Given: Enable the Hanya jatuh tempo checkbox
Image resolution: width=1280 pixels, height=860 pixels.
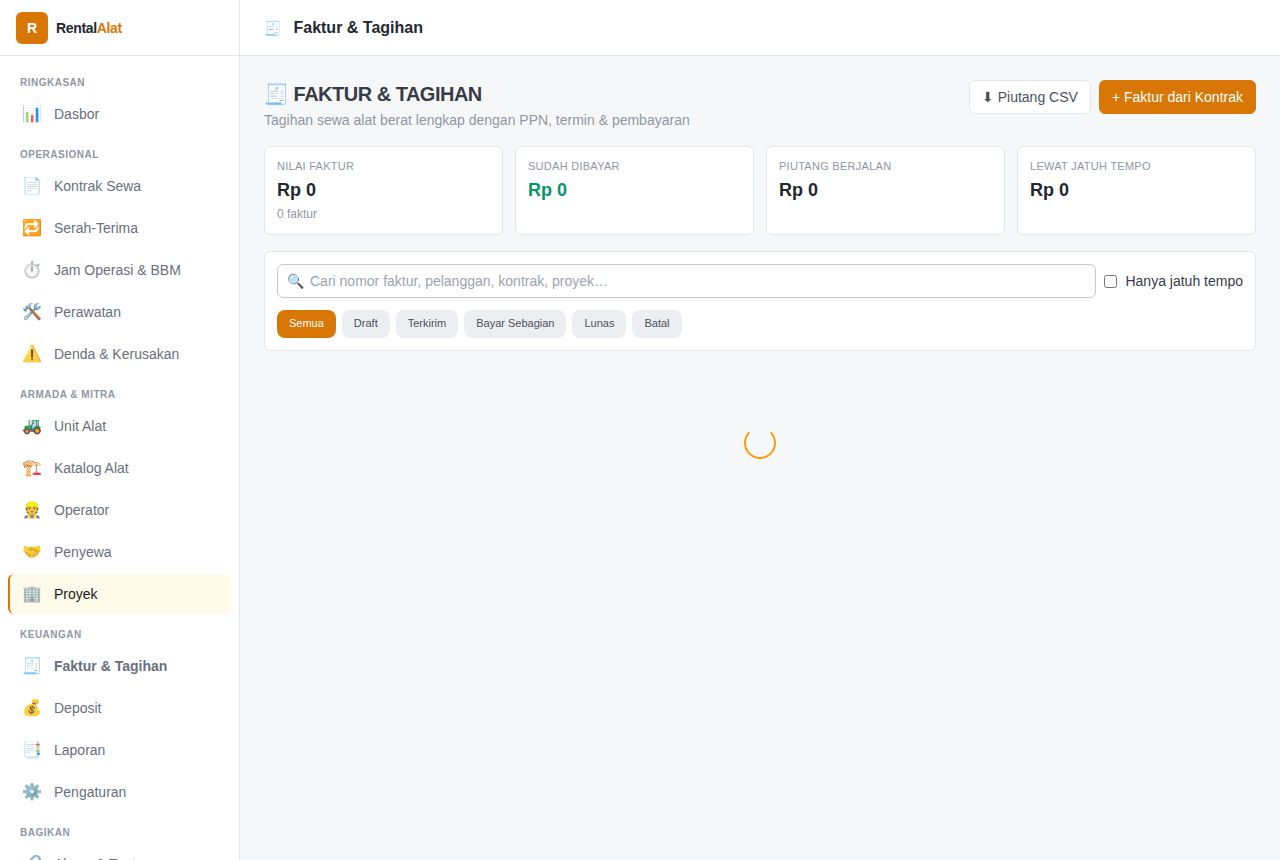Looking at the screenshot, I should tap(1110, 282).
